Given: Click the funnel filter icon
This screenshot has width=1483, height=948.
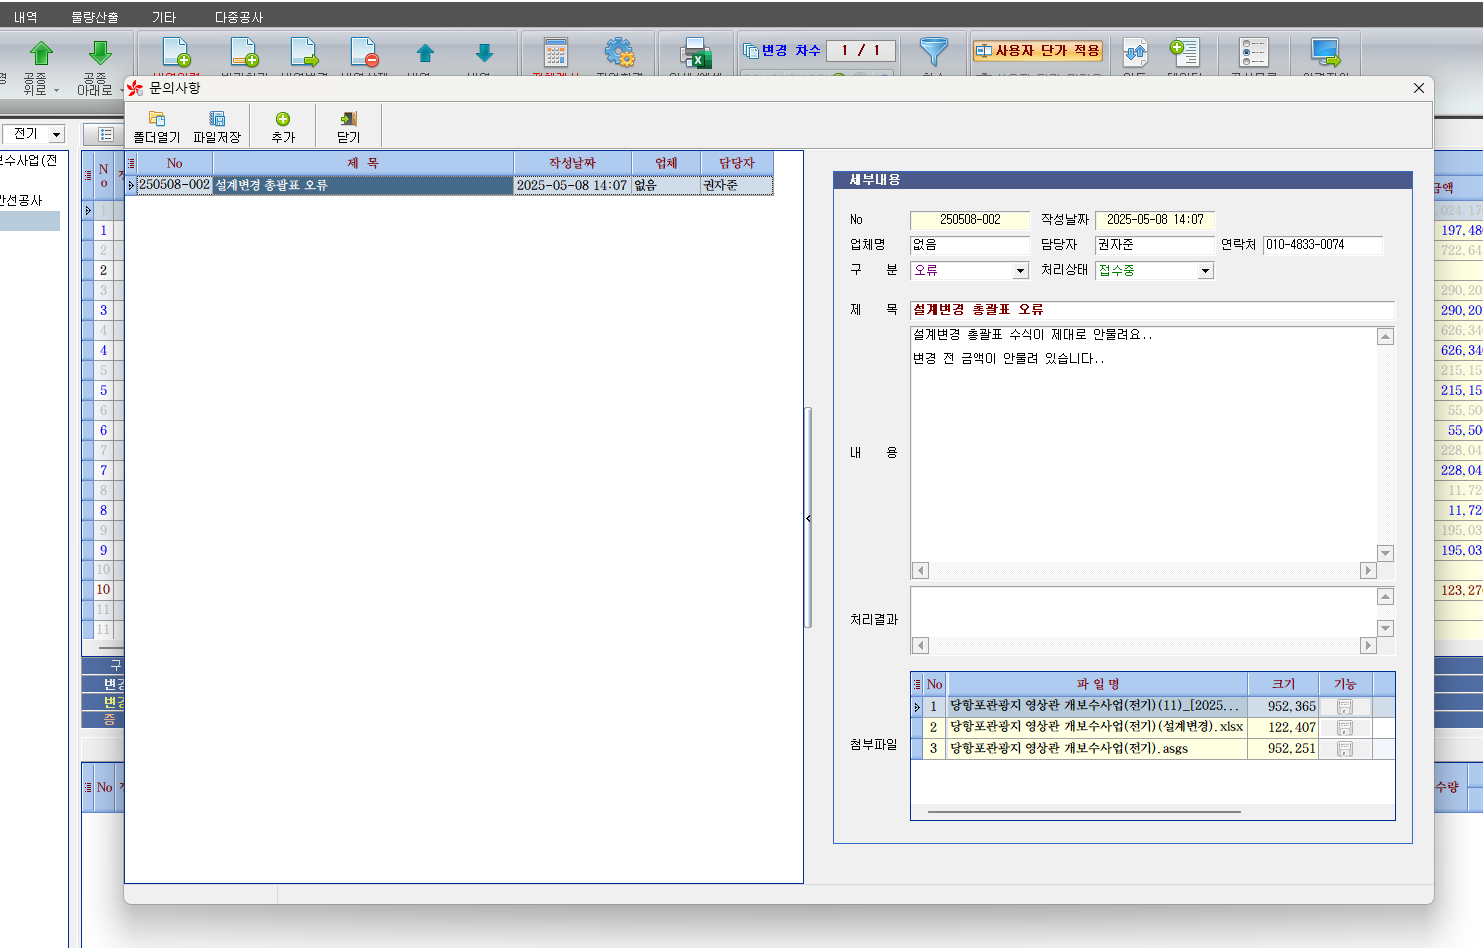Looking at the screenshot, I should click(933, 52).
